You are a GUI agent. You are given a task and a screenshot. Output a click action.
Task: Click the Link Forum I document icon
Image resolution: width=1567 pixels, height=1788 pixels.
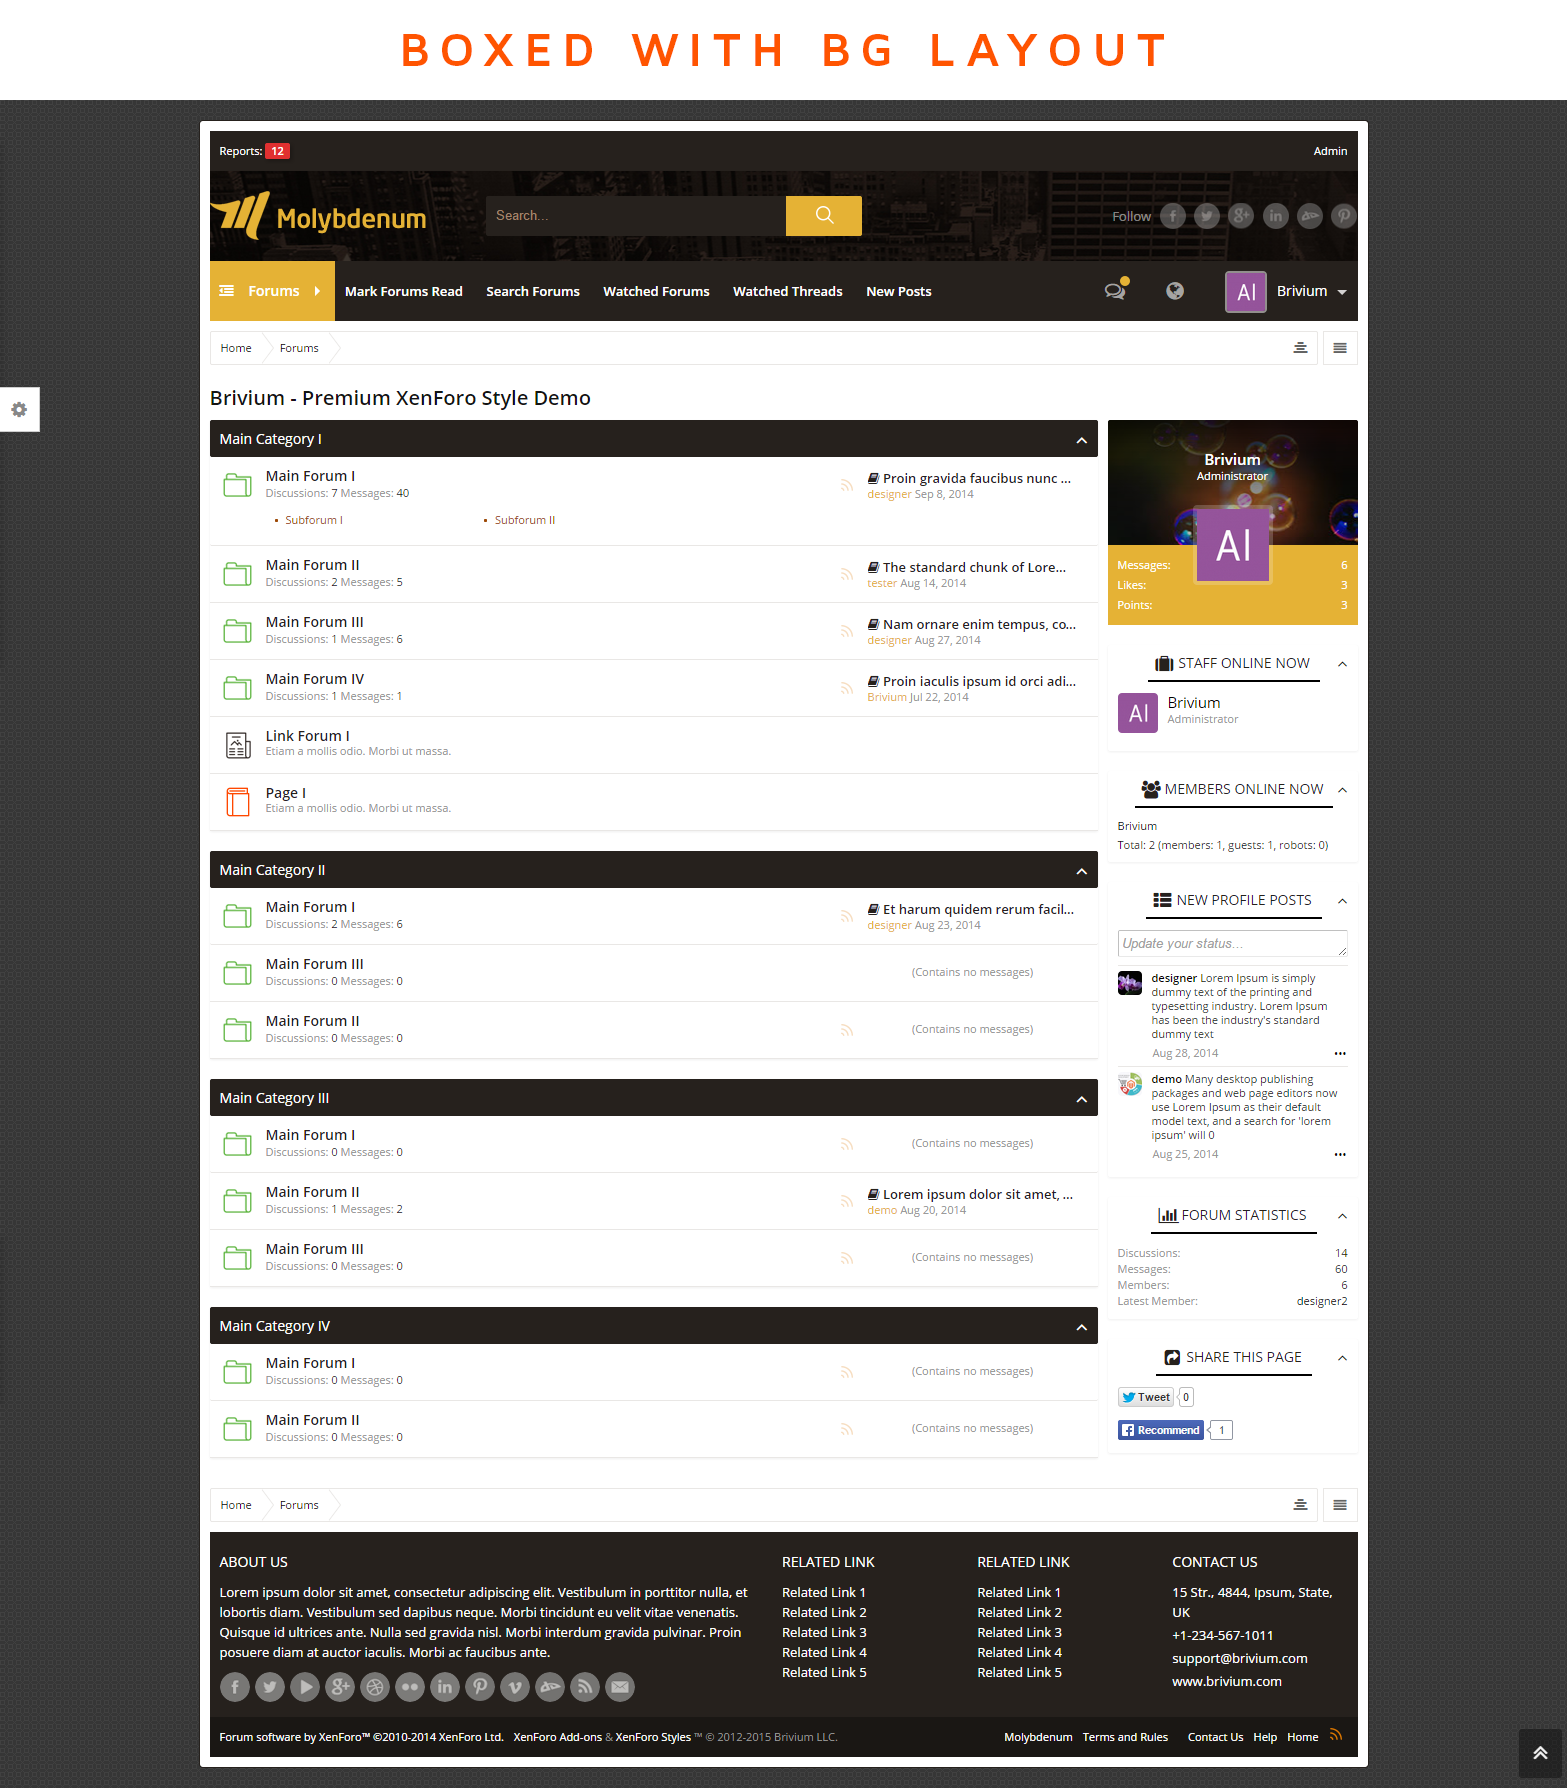pyautogui.click(x=238, y=745)
